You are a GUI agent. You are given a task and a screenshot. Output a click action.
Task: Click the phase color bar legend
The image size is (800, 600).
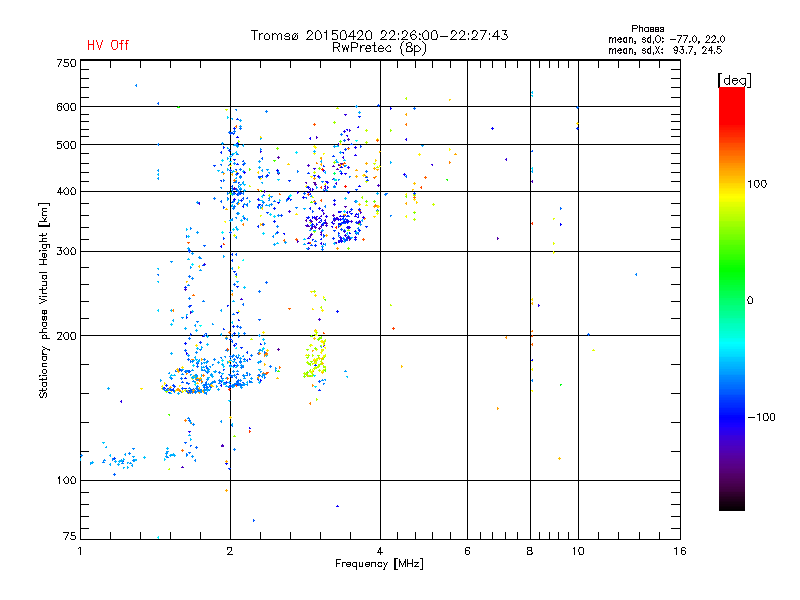732,298
